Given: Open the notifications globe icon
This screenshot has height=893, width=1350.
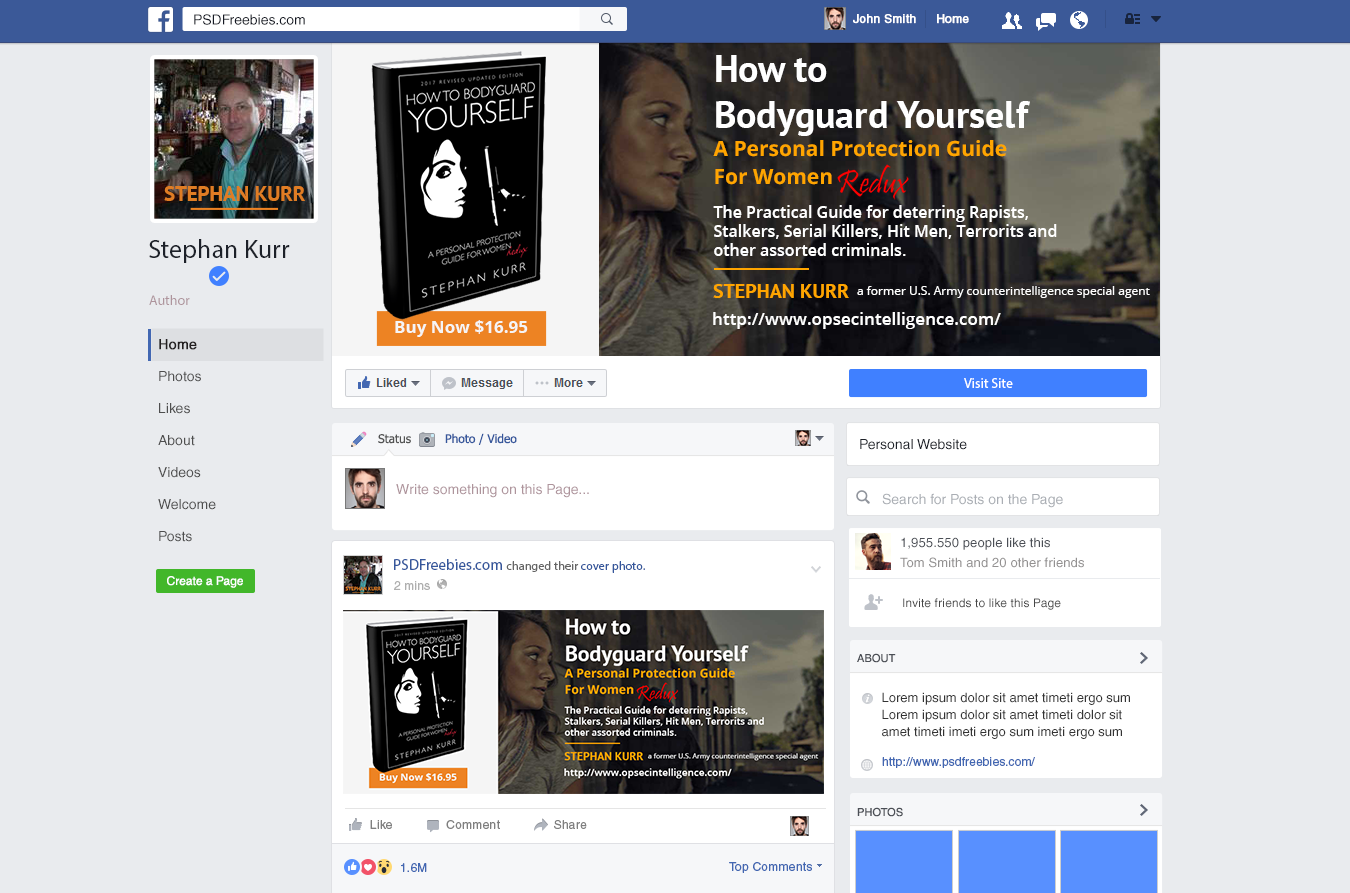Looking at the screenshot, I should point(1079,19).
